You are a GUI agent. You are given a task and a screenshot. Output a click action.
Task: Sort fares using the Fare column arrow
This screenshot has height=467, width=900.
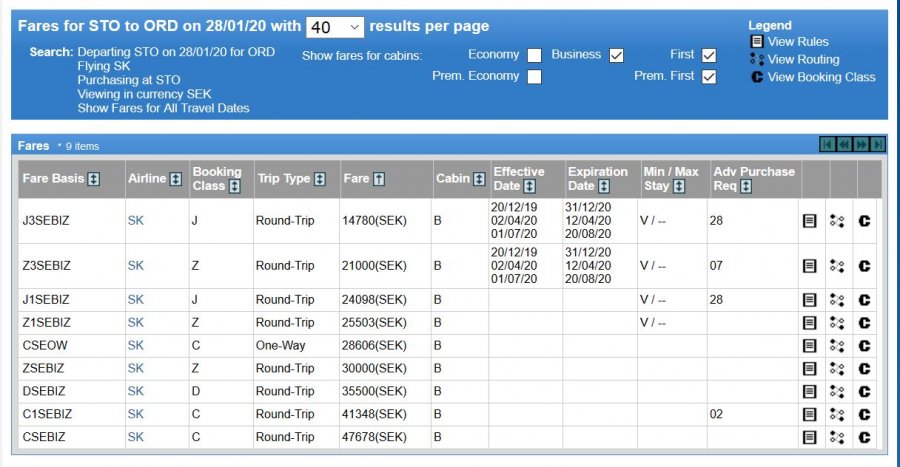380,179
